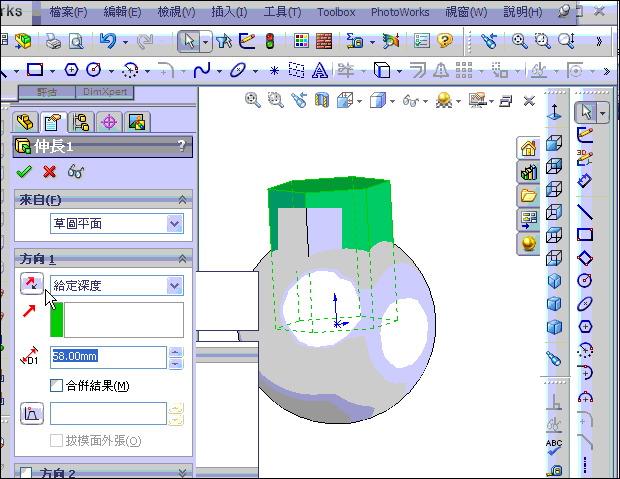Screen dimensions: 620x479
Task: Open the 檢視(V) menu
Action: click(176, 12)
